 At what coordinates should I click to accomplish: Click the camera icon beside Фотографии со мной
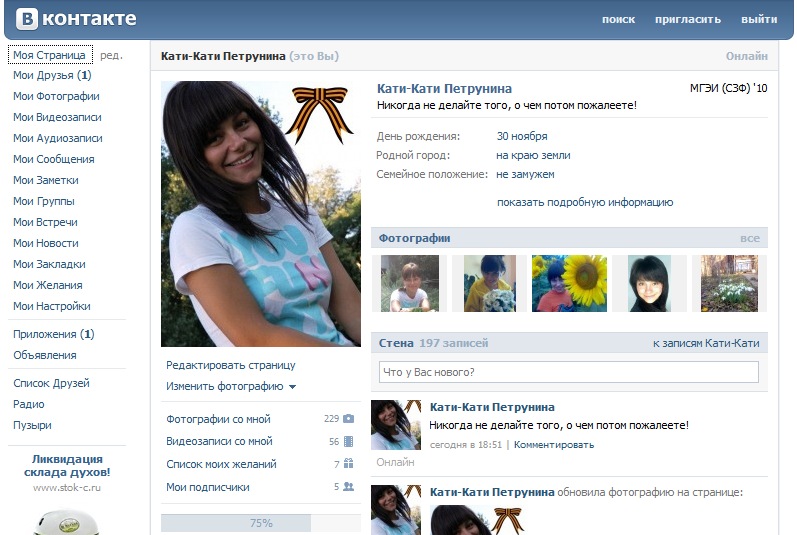click(348, 419)
